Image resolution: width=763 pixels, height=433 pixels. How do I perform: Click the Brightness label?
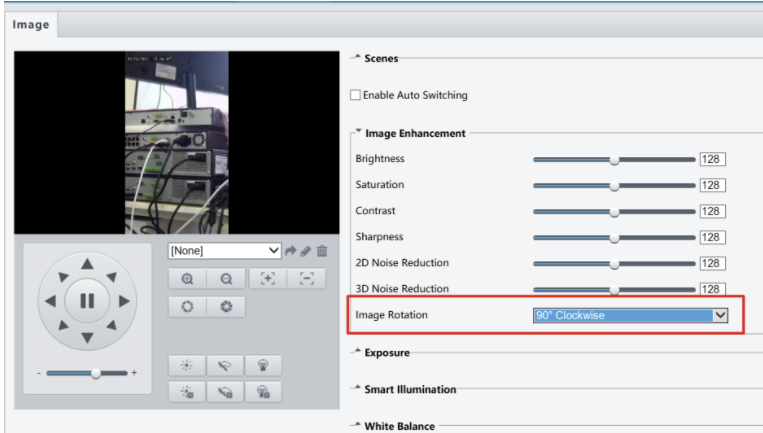[x=380, y=159]
